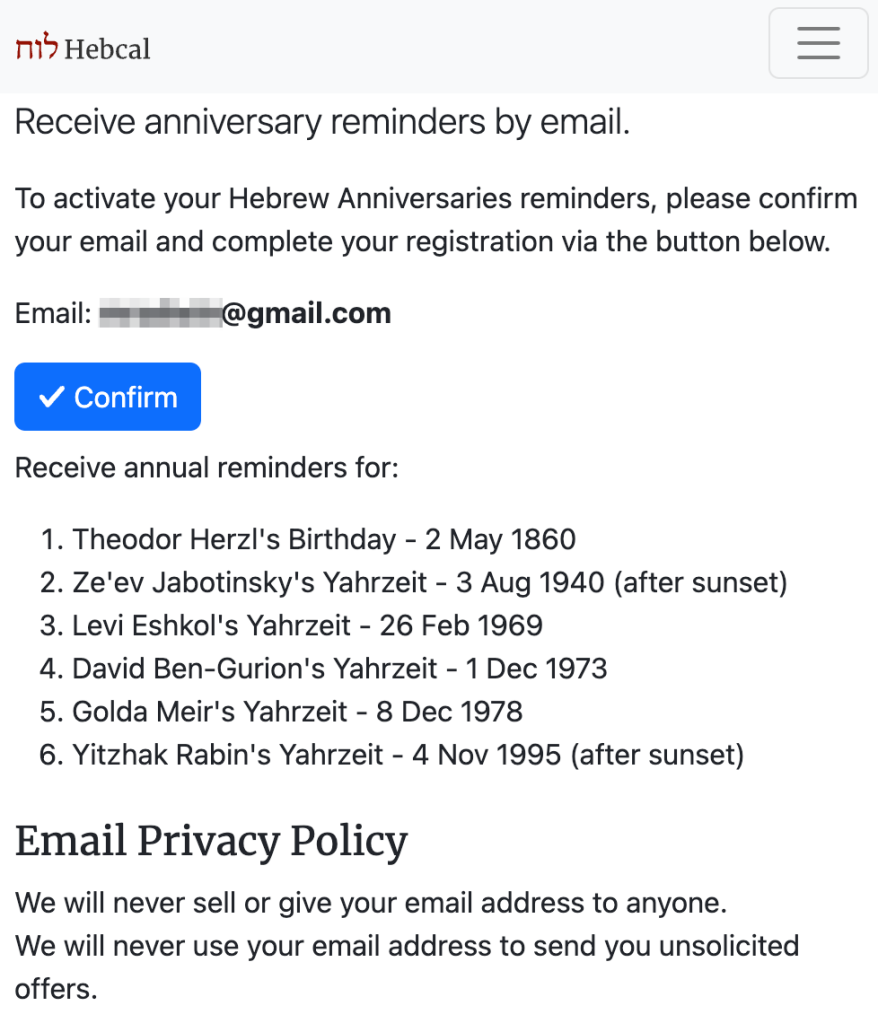Select Yitzhak Rabin's Yahrzeit list entry
This screenshot has width=878, height=1023.
coord(408,754)
